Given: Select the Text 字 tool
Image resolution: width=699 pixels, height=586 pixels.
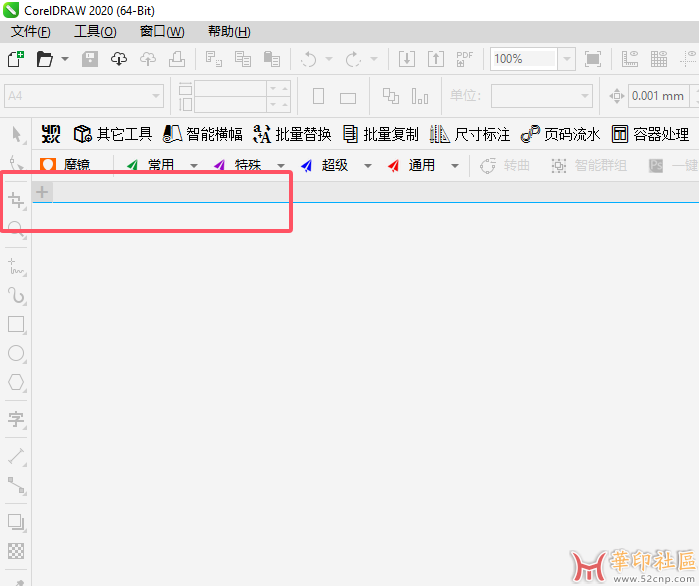Looking at the screenshot, I should (16, 419).
